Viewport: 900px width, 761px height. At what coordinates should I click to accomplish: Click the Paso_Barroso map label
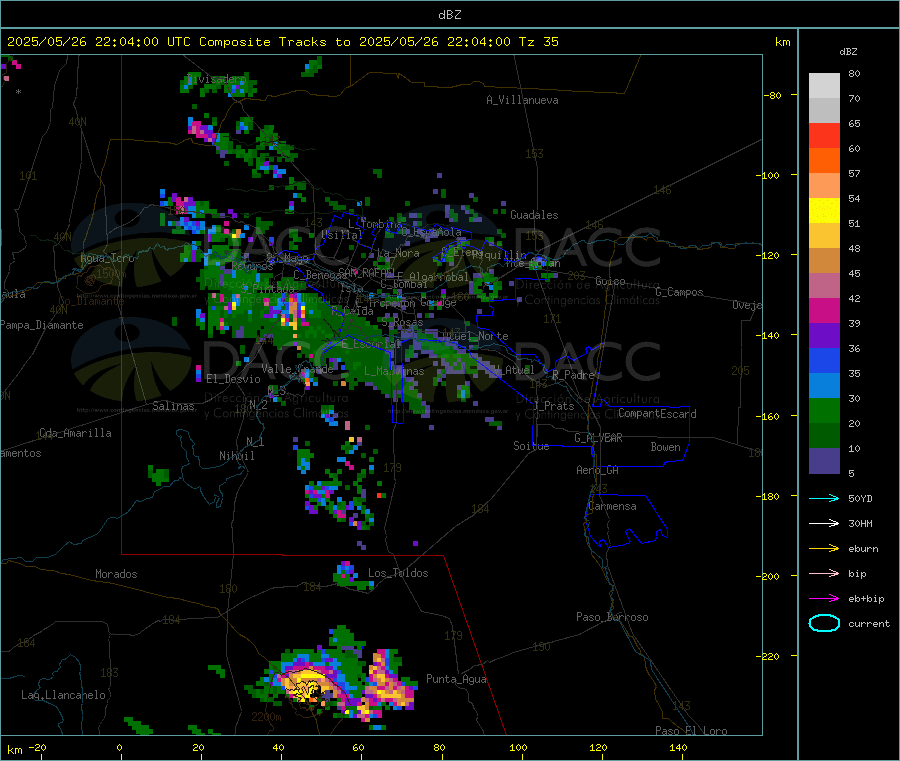click(612, 617)
